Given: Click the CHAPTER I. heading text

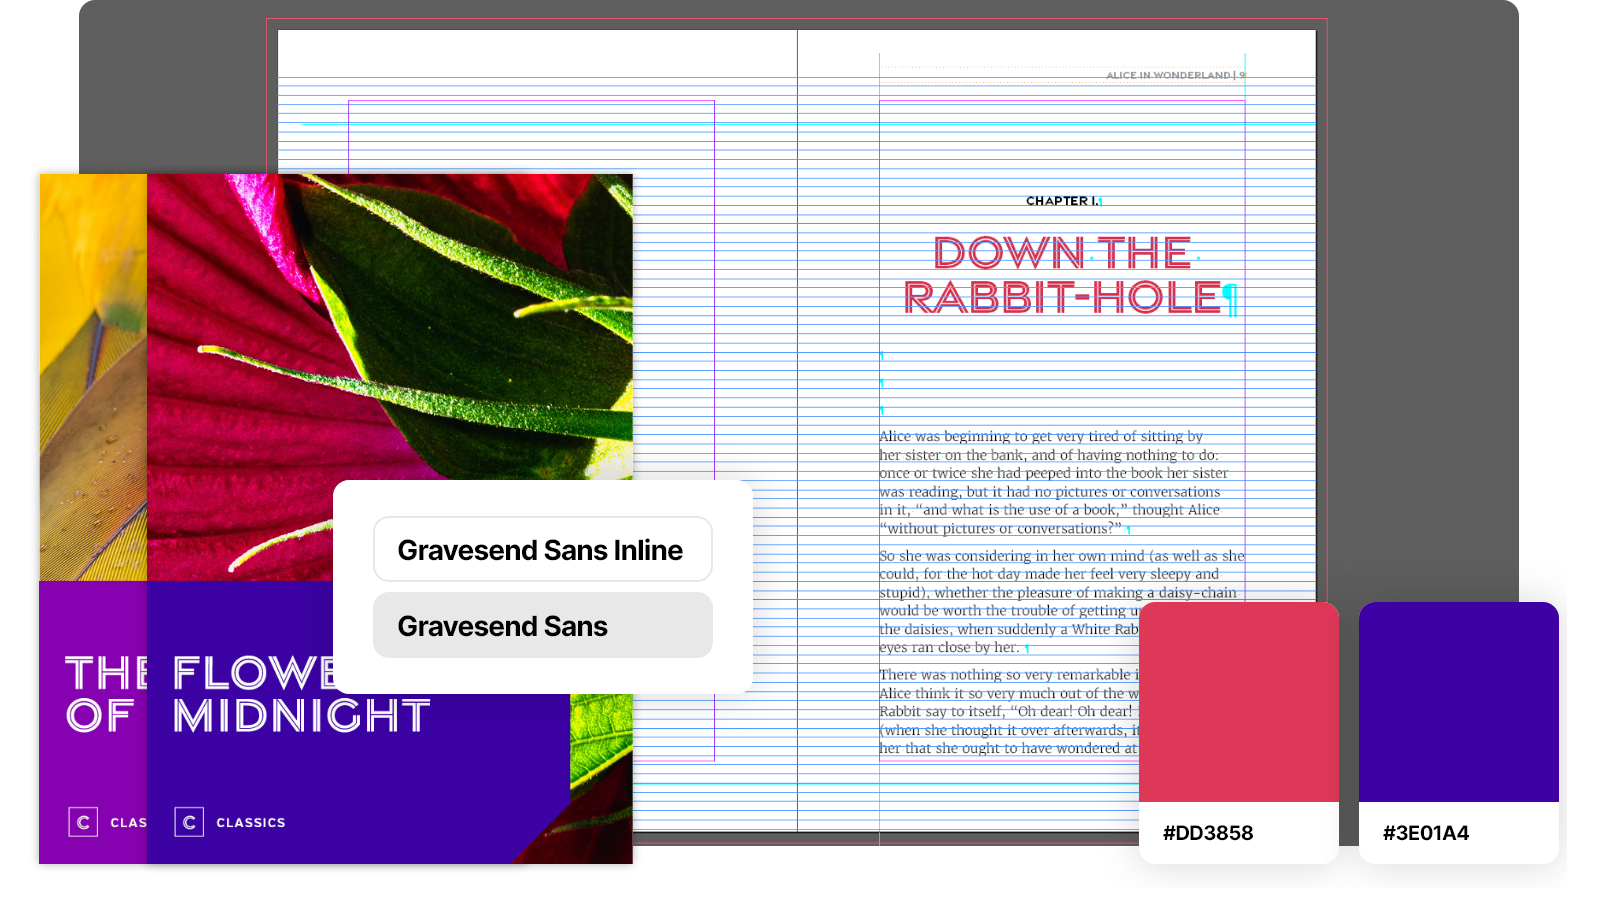Looking at the screenshot, I should (x=1061, y=201).
